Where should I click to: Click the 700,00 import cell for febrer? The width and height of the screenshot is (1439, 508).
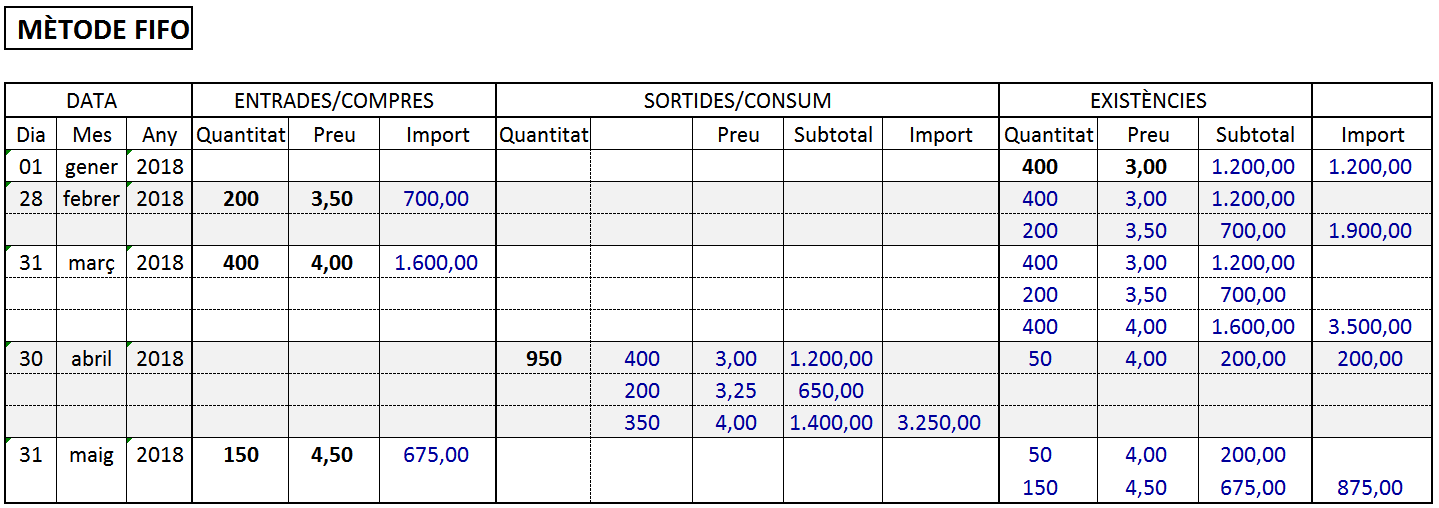[x=436, y=198]
